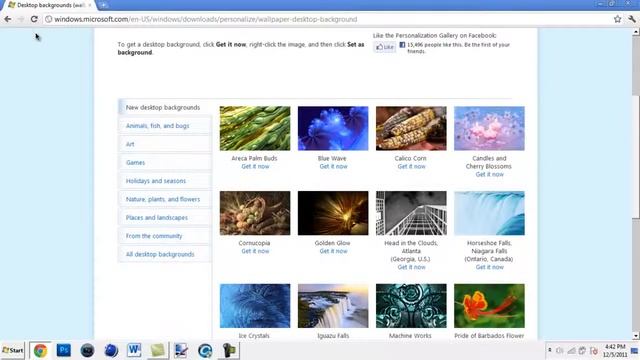
Task: Click Get it now under Head in the Clouds
Action: pyautogui.click(x=411, y=267)
